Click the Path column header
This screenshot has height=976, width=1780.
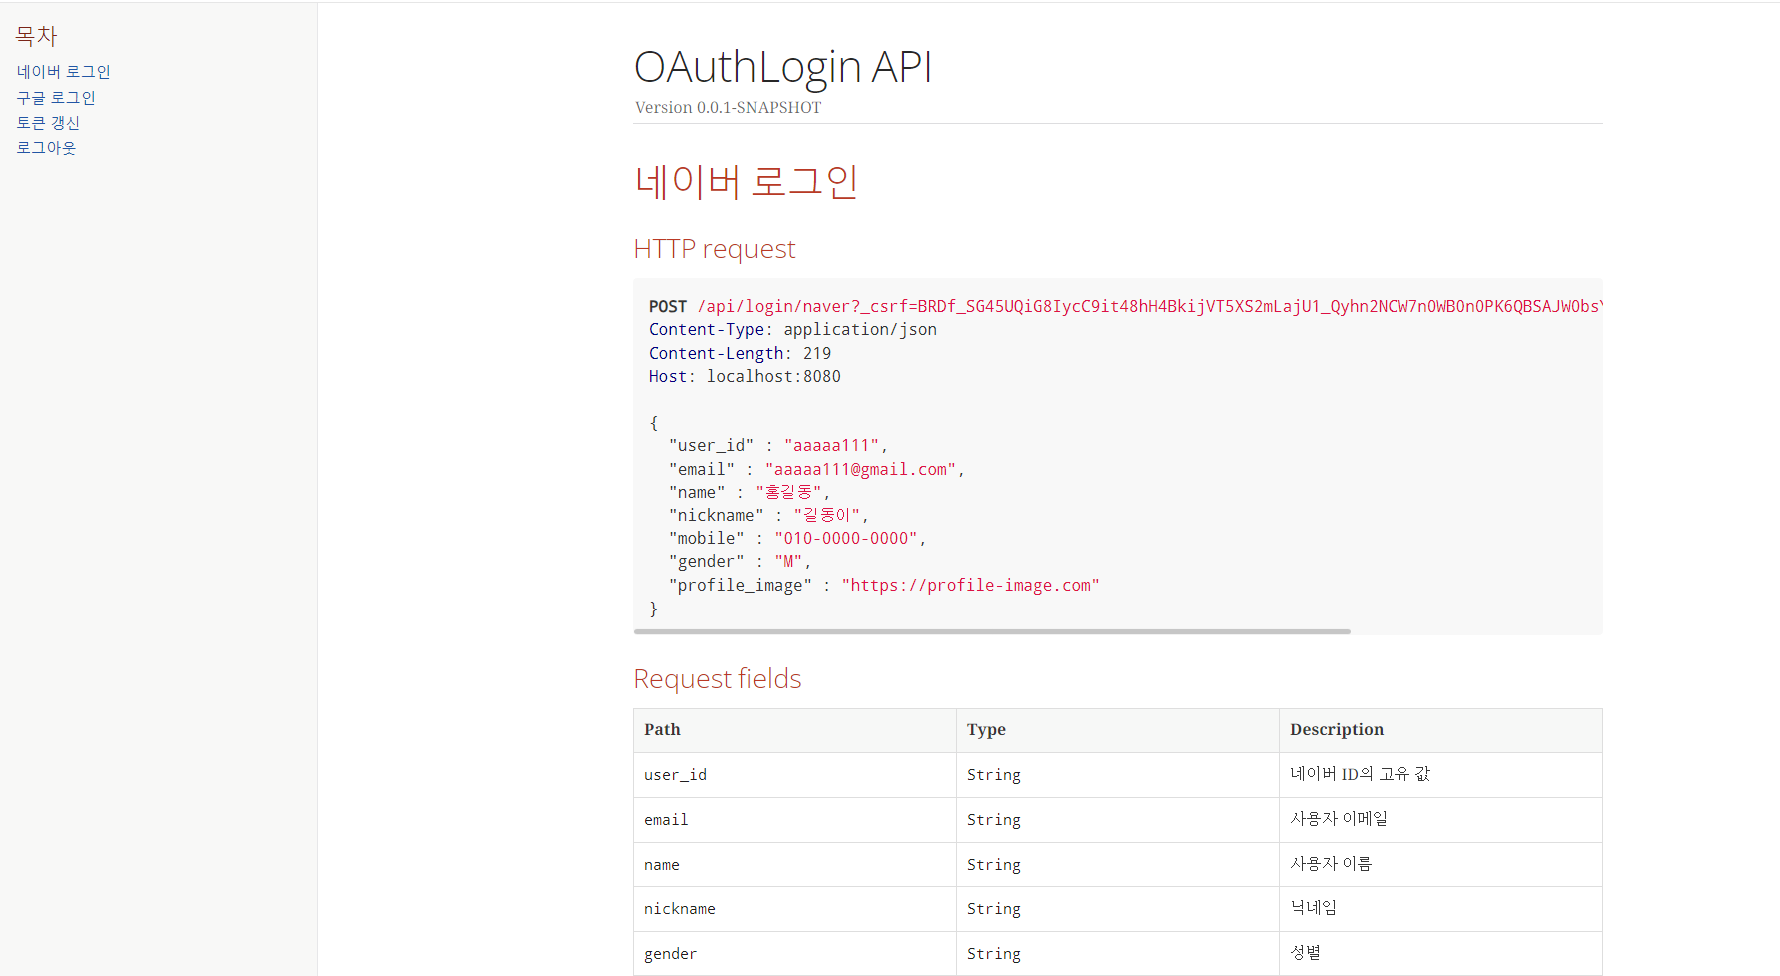click(x=795, y=730)
